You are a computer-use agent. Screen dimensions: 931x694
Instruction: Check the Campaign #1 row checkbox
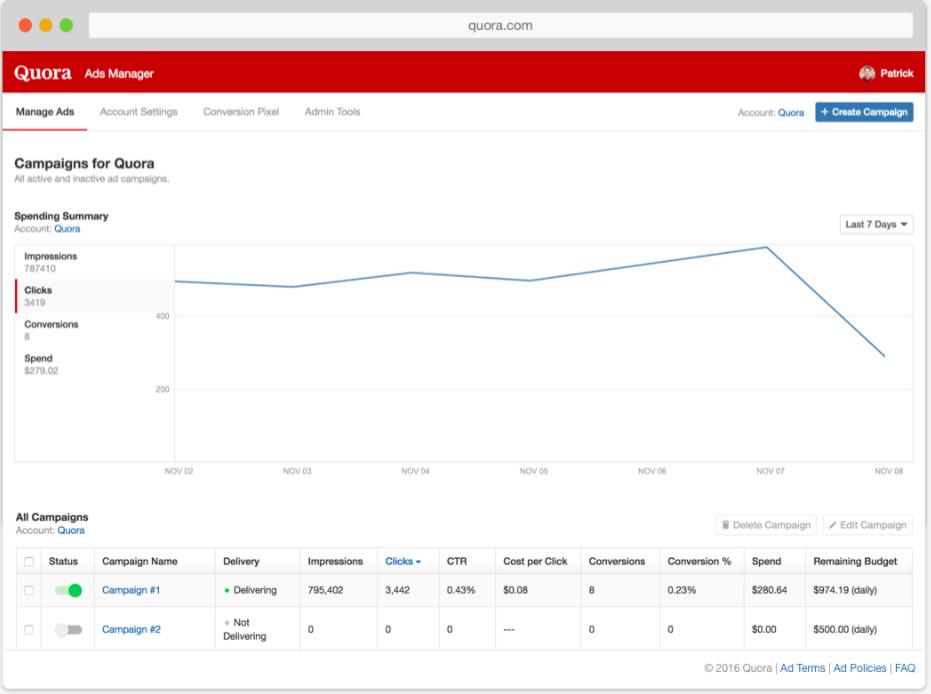pyautogui.click(x=28, y=590)
